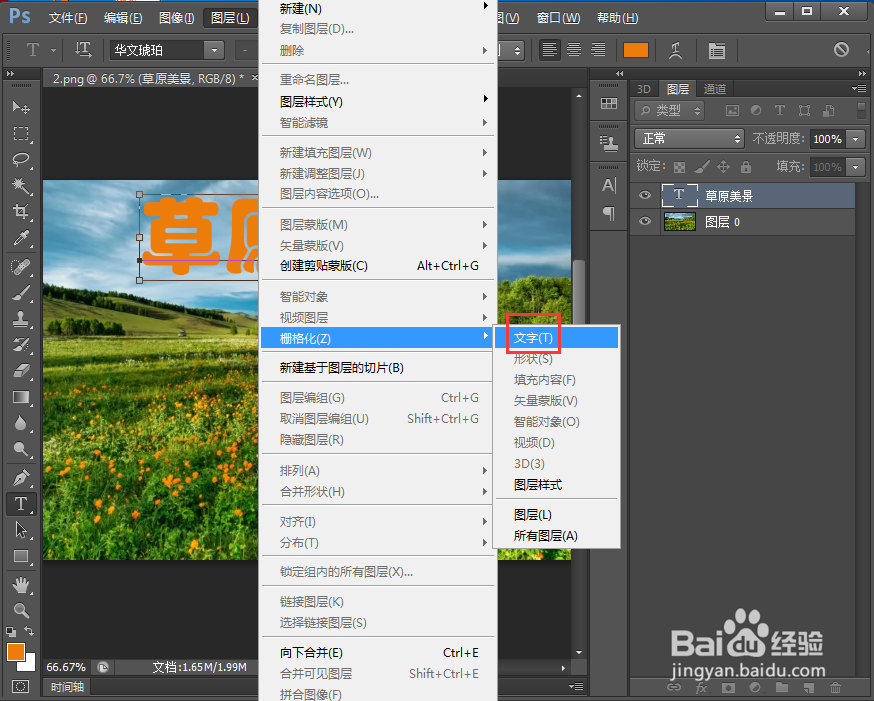This screenshot has width=874, height=701.
Task: Toggle visibility of 图层 0
Action: click(x=643, y=219)
